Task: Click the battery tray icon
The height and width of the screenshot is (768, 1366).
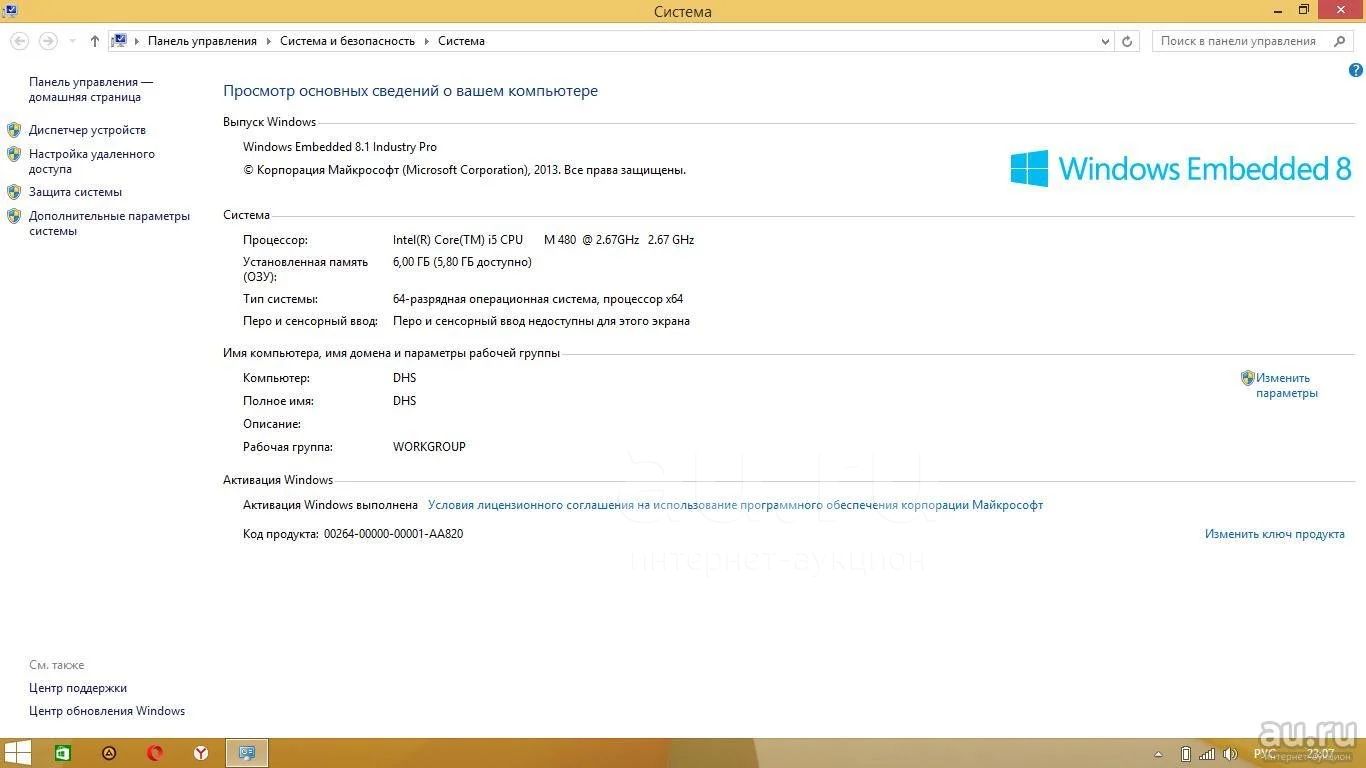Action: pyautogui.click(x=1186, y=754)
